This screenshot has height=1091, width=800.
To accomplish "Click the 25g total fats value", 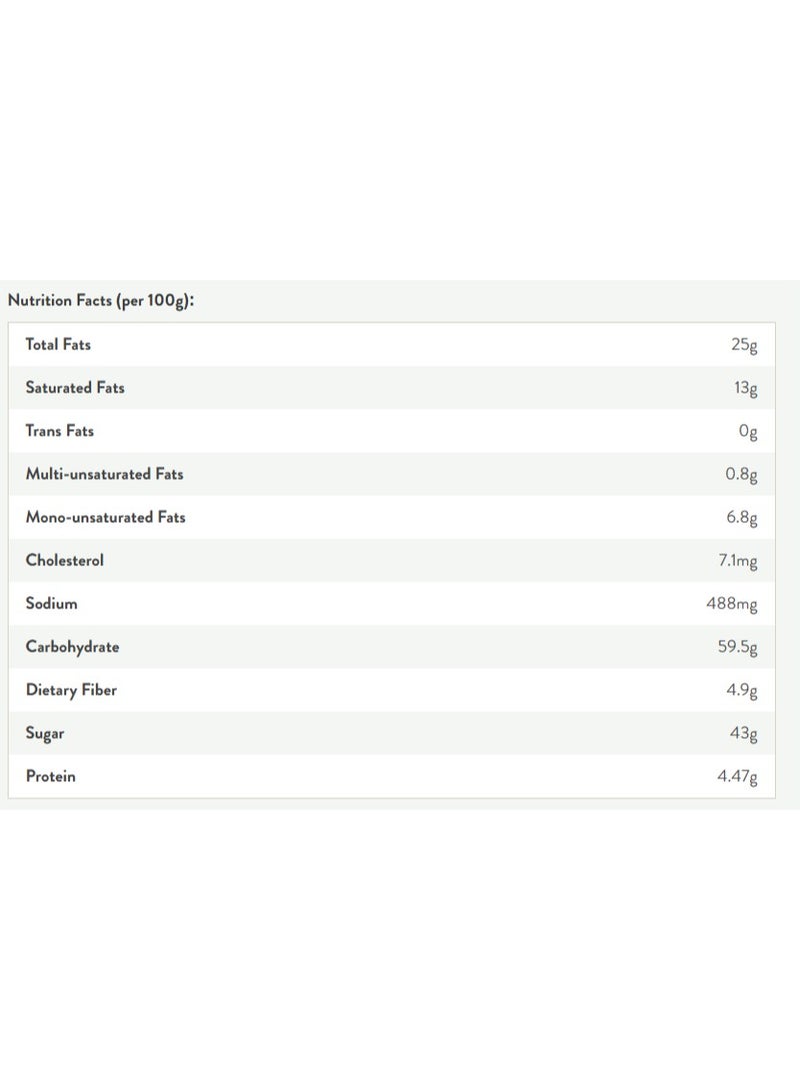I will pyautogui.click(x=744, y=345).
